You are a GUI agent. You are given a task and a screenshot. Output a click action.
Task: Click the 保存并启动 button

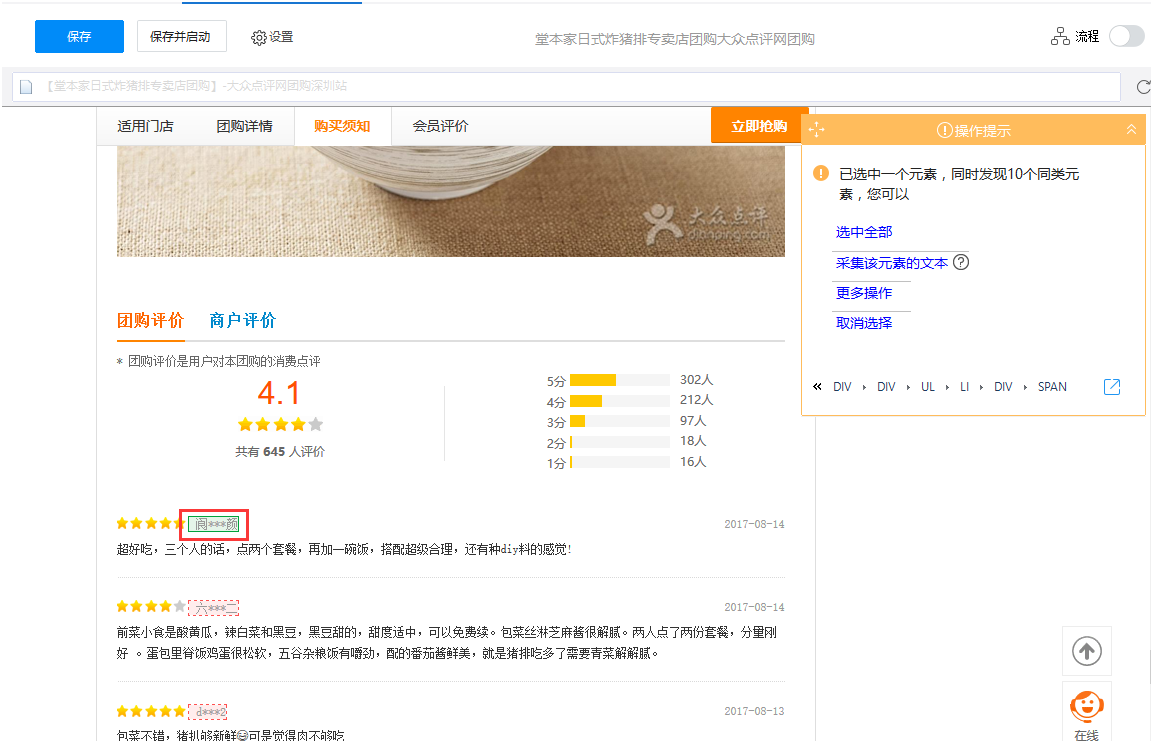point(181,37)
